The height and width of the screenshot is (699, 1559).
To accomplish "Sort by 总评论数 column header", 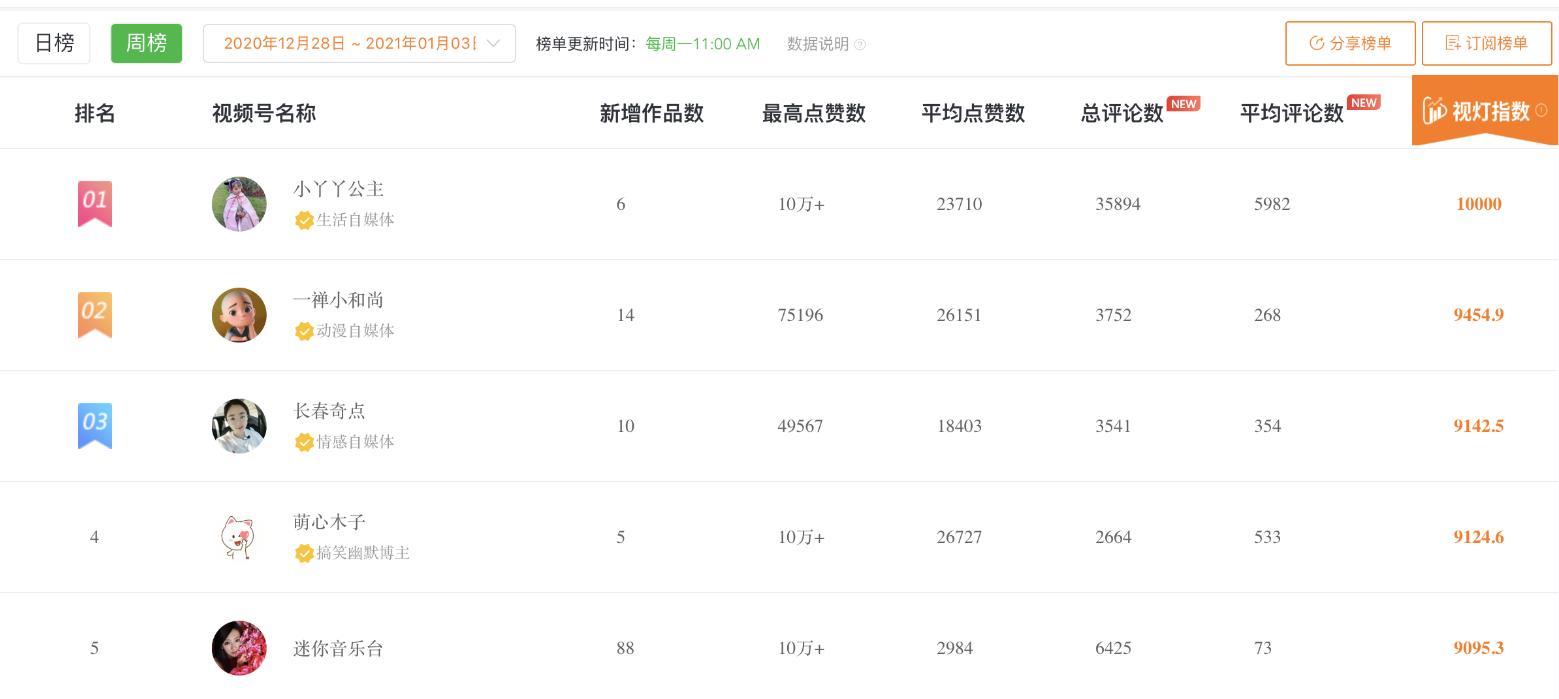I will pos(1122,113).
